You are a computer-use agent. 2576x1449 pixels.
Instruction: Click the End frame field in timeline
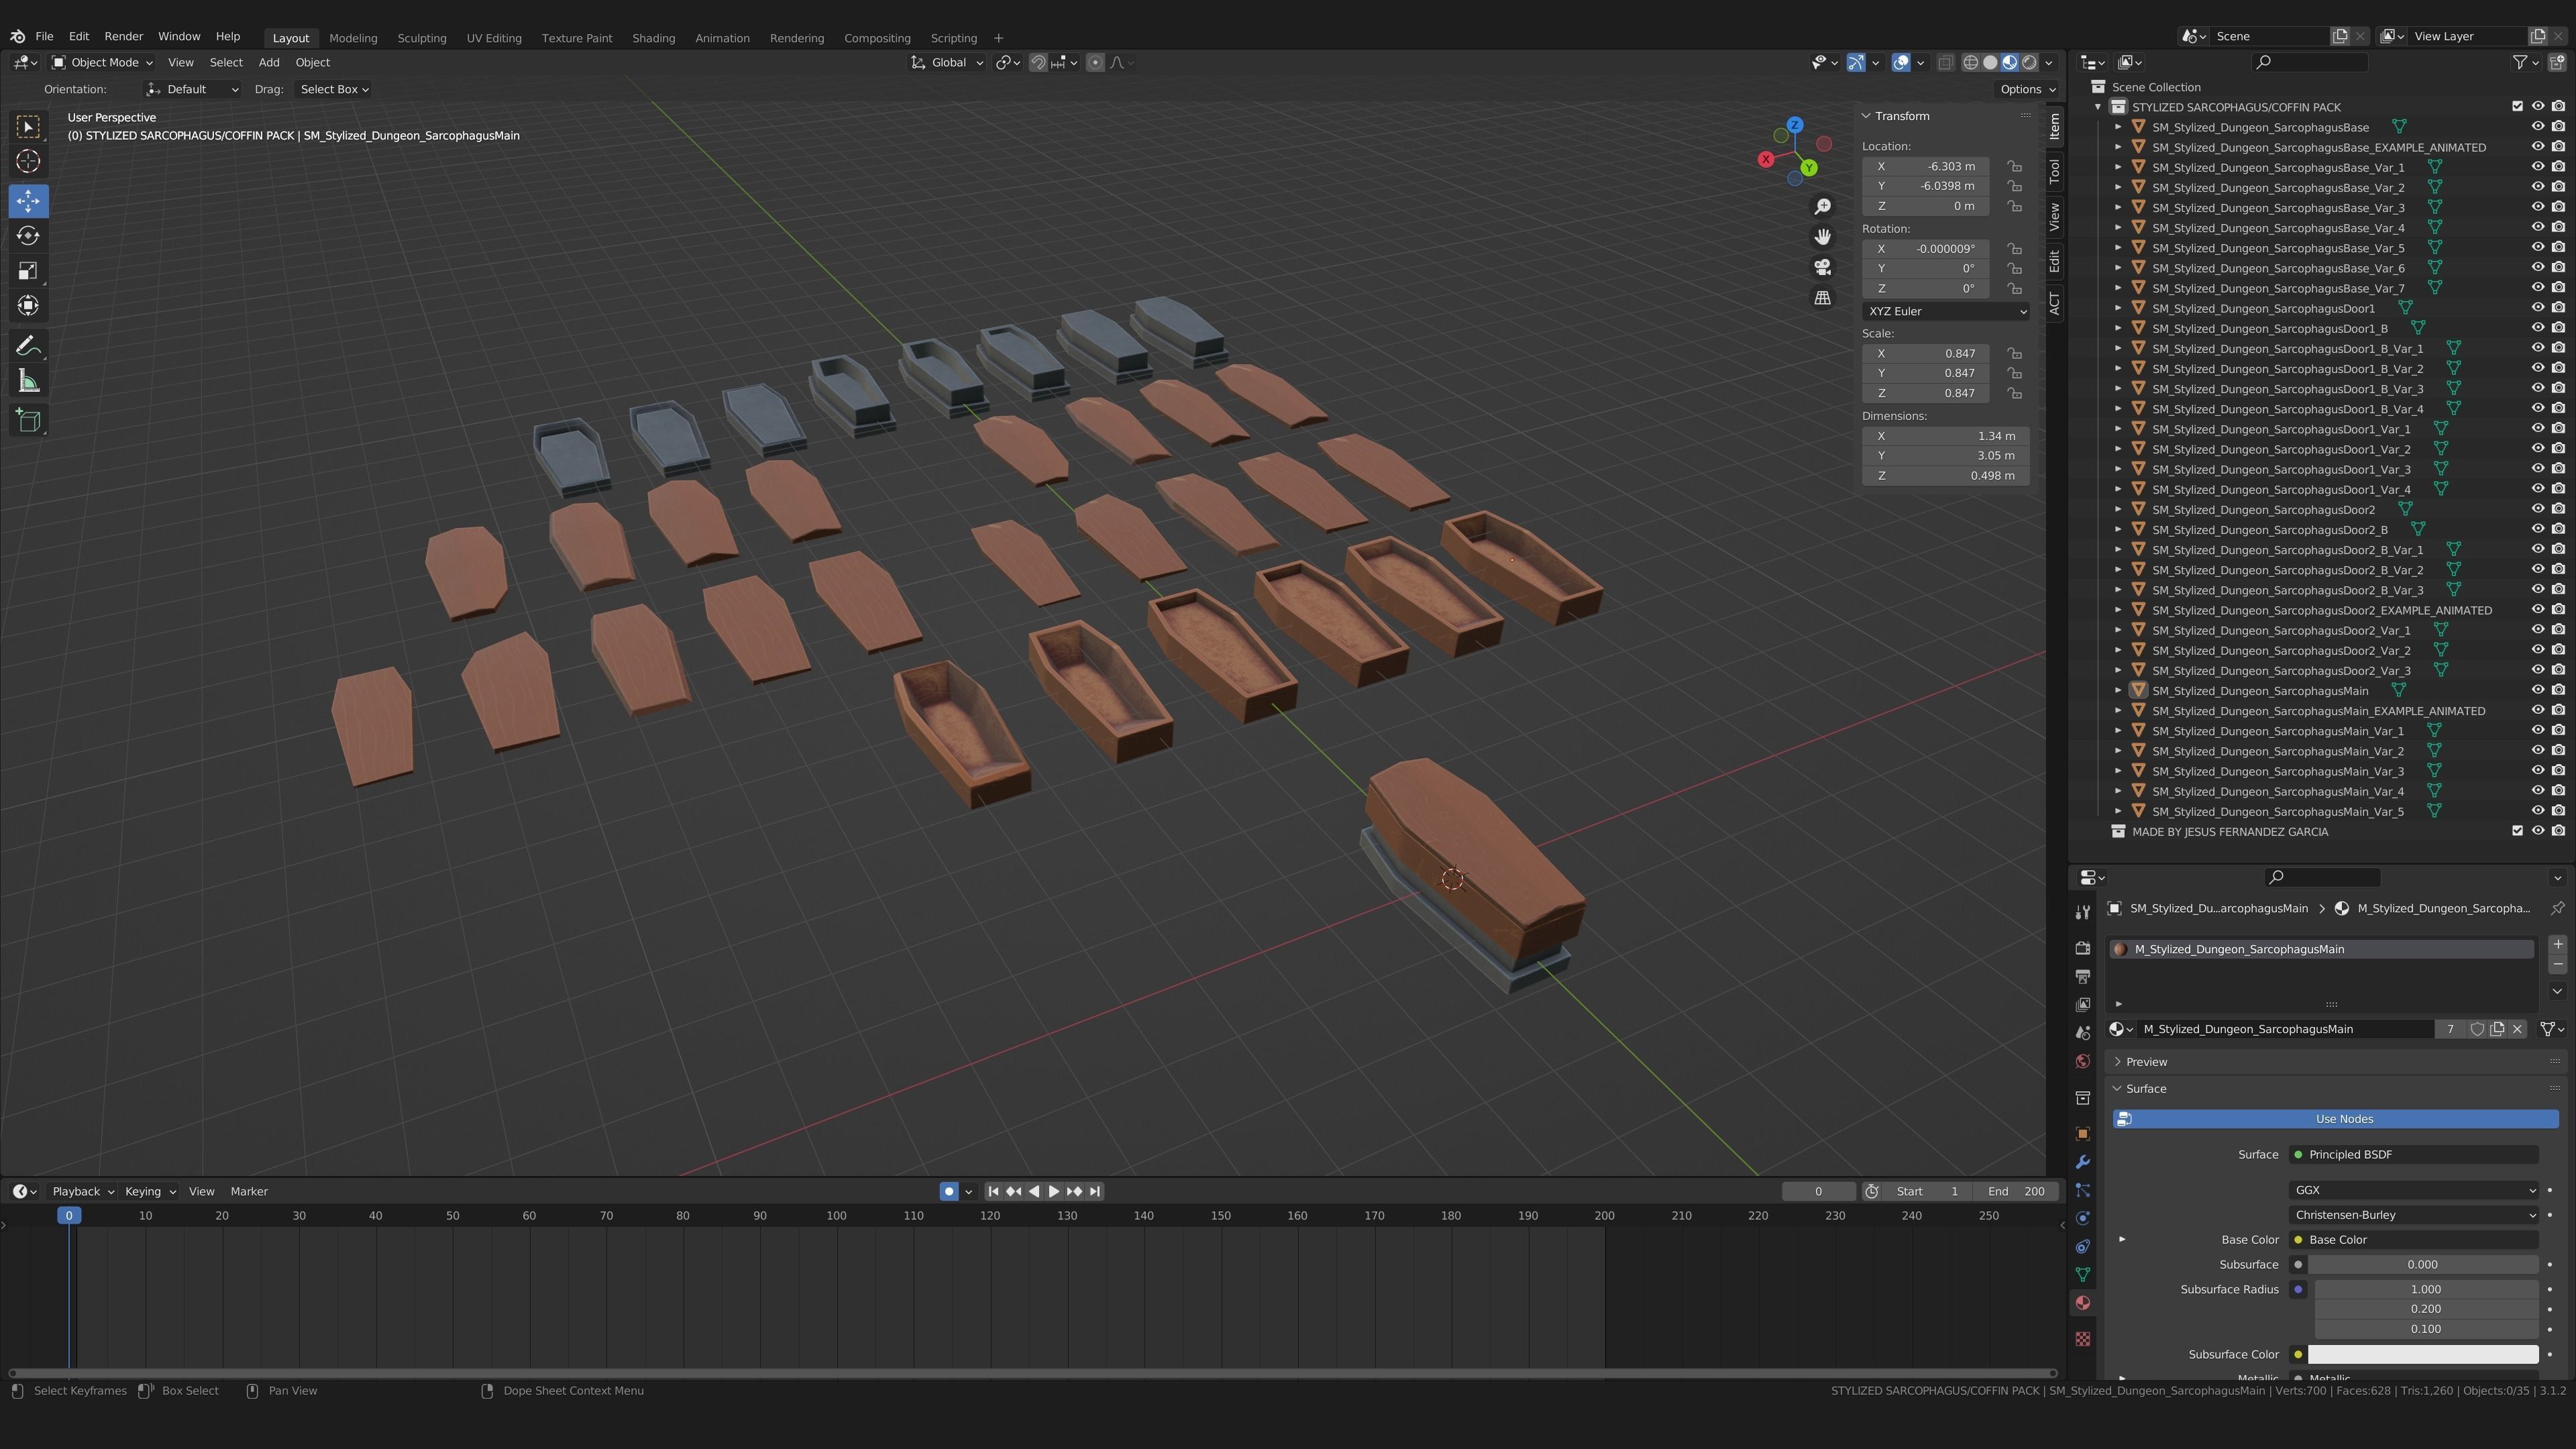pyautogui.click(x=2016, y=1191)
